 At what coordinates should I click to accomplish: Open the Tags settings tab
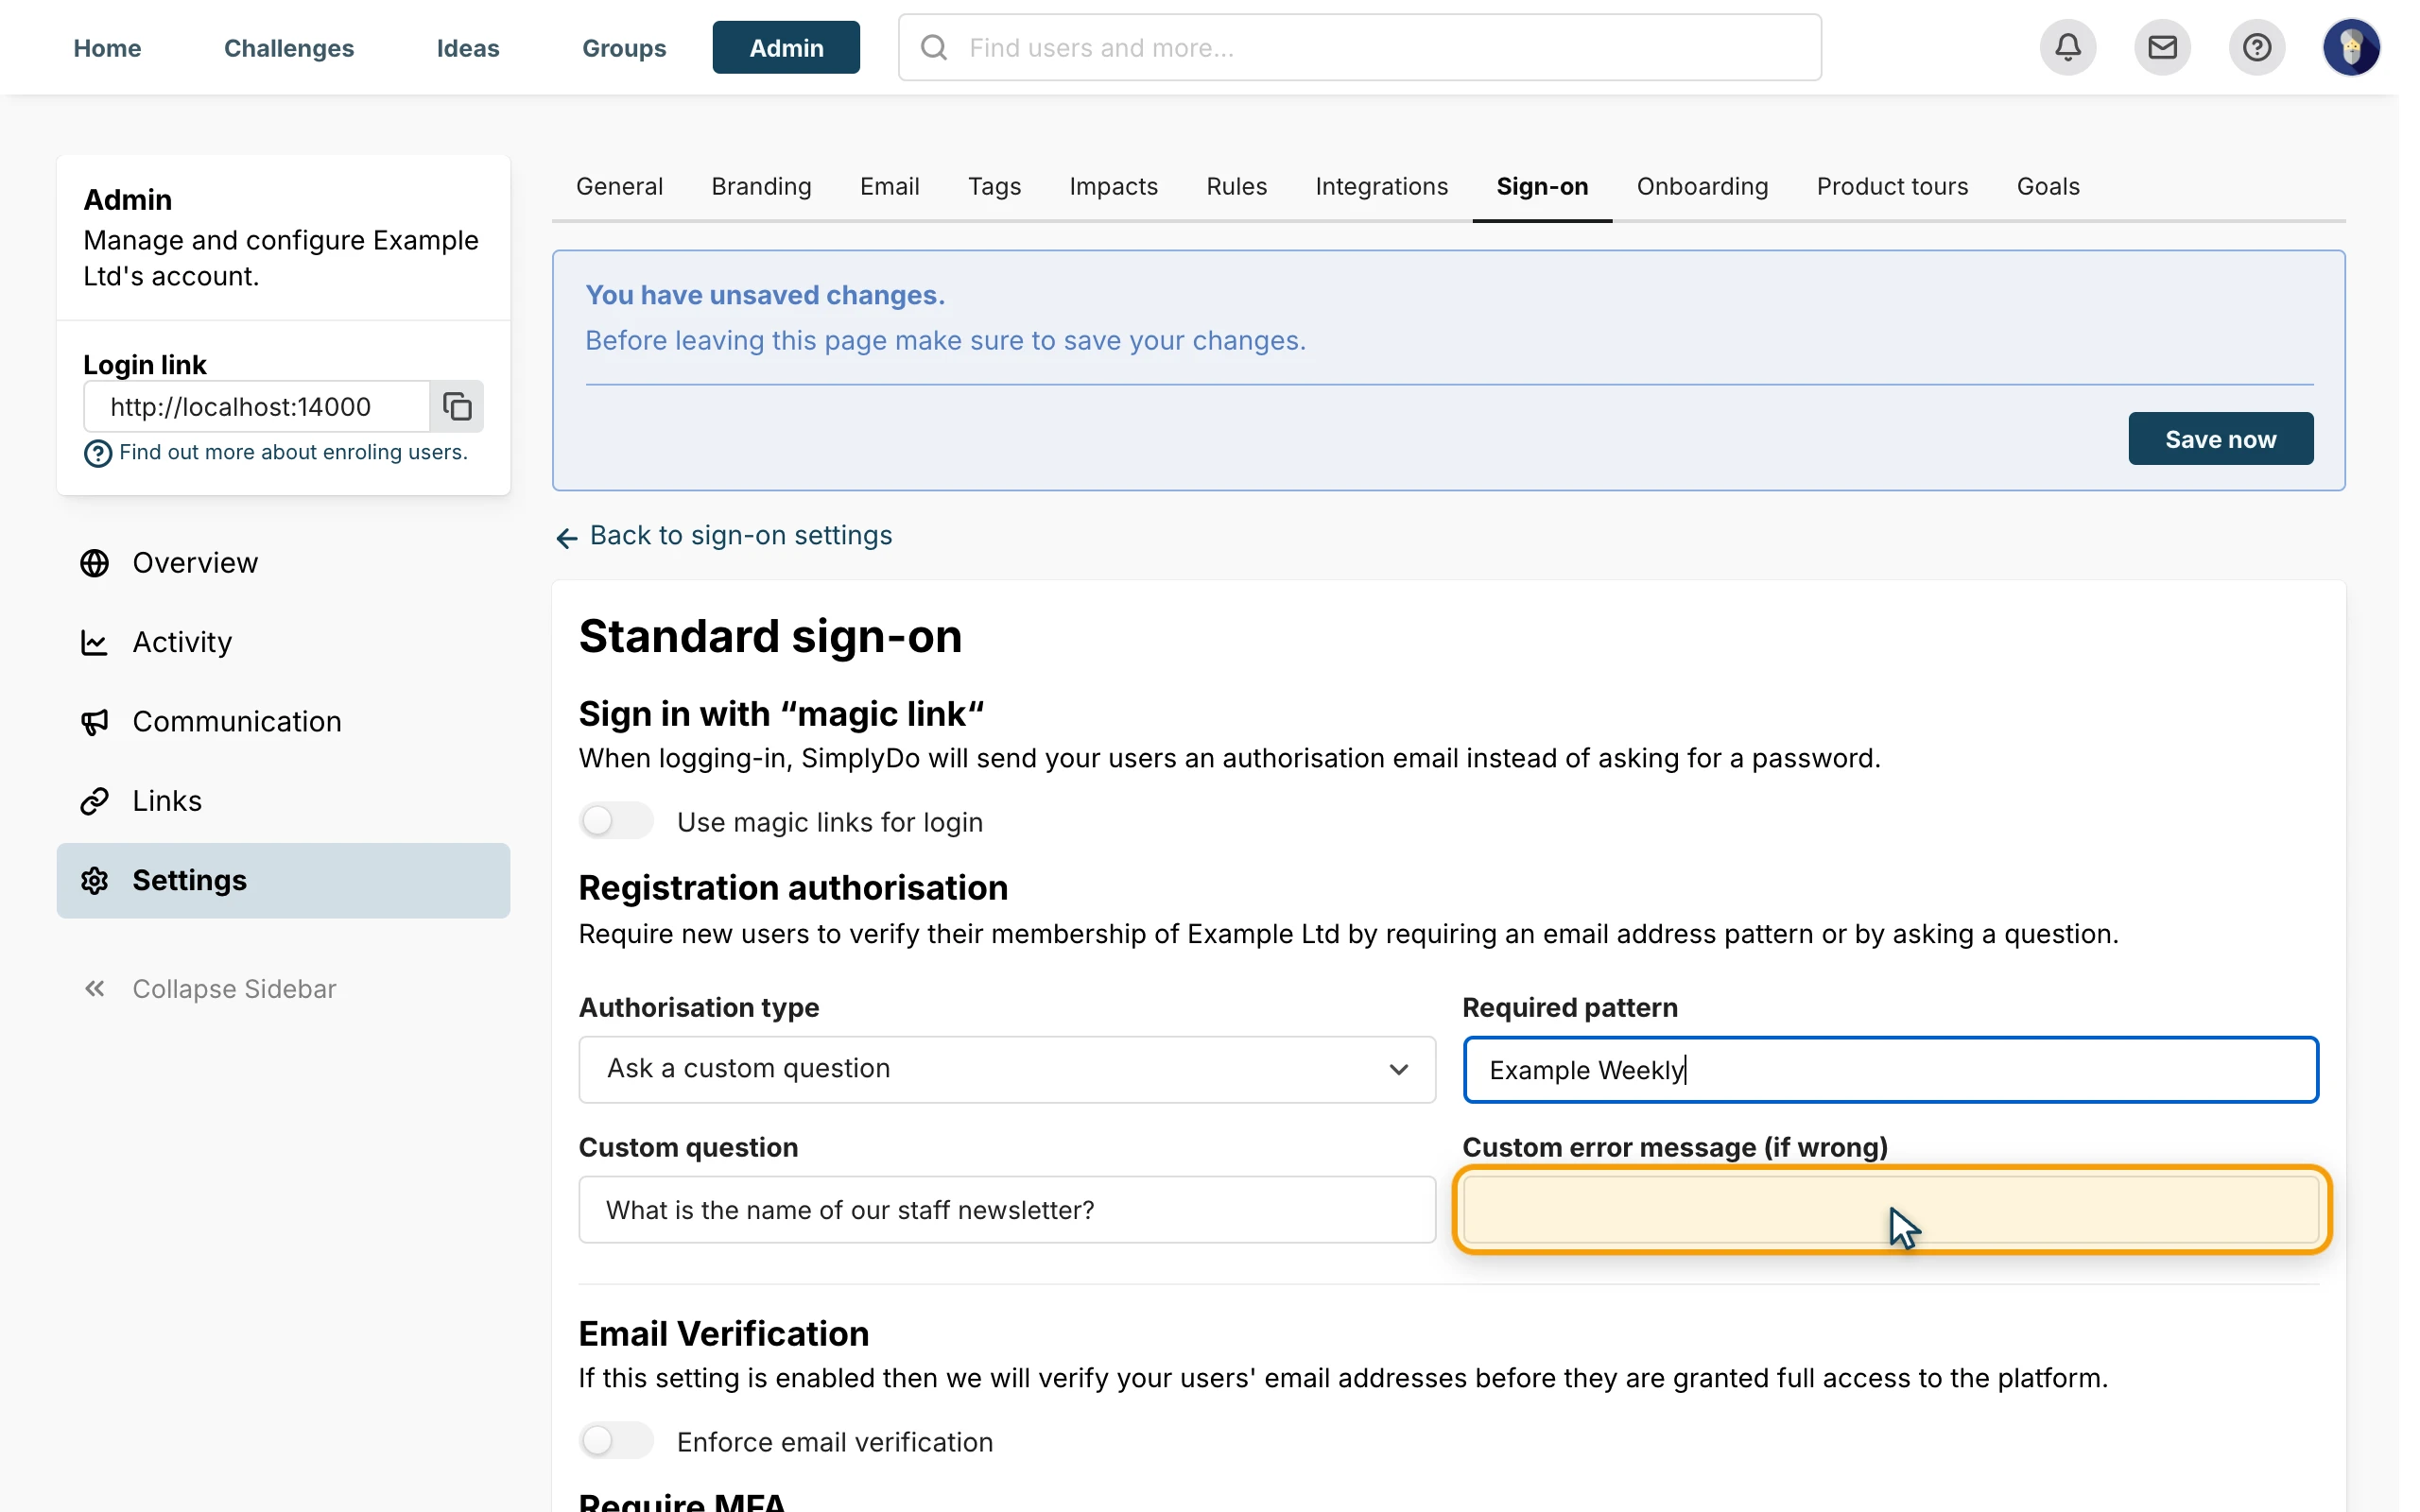994,186
